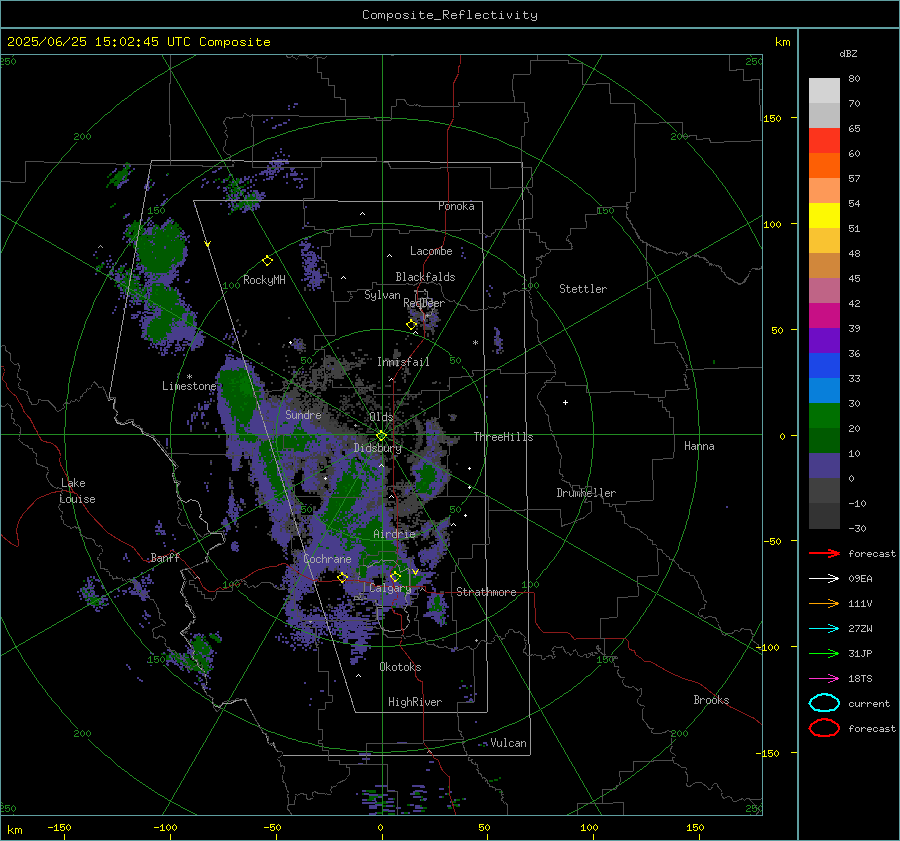Click the Airdrie city label
The image size is (900, 841).
click(394, 534)
